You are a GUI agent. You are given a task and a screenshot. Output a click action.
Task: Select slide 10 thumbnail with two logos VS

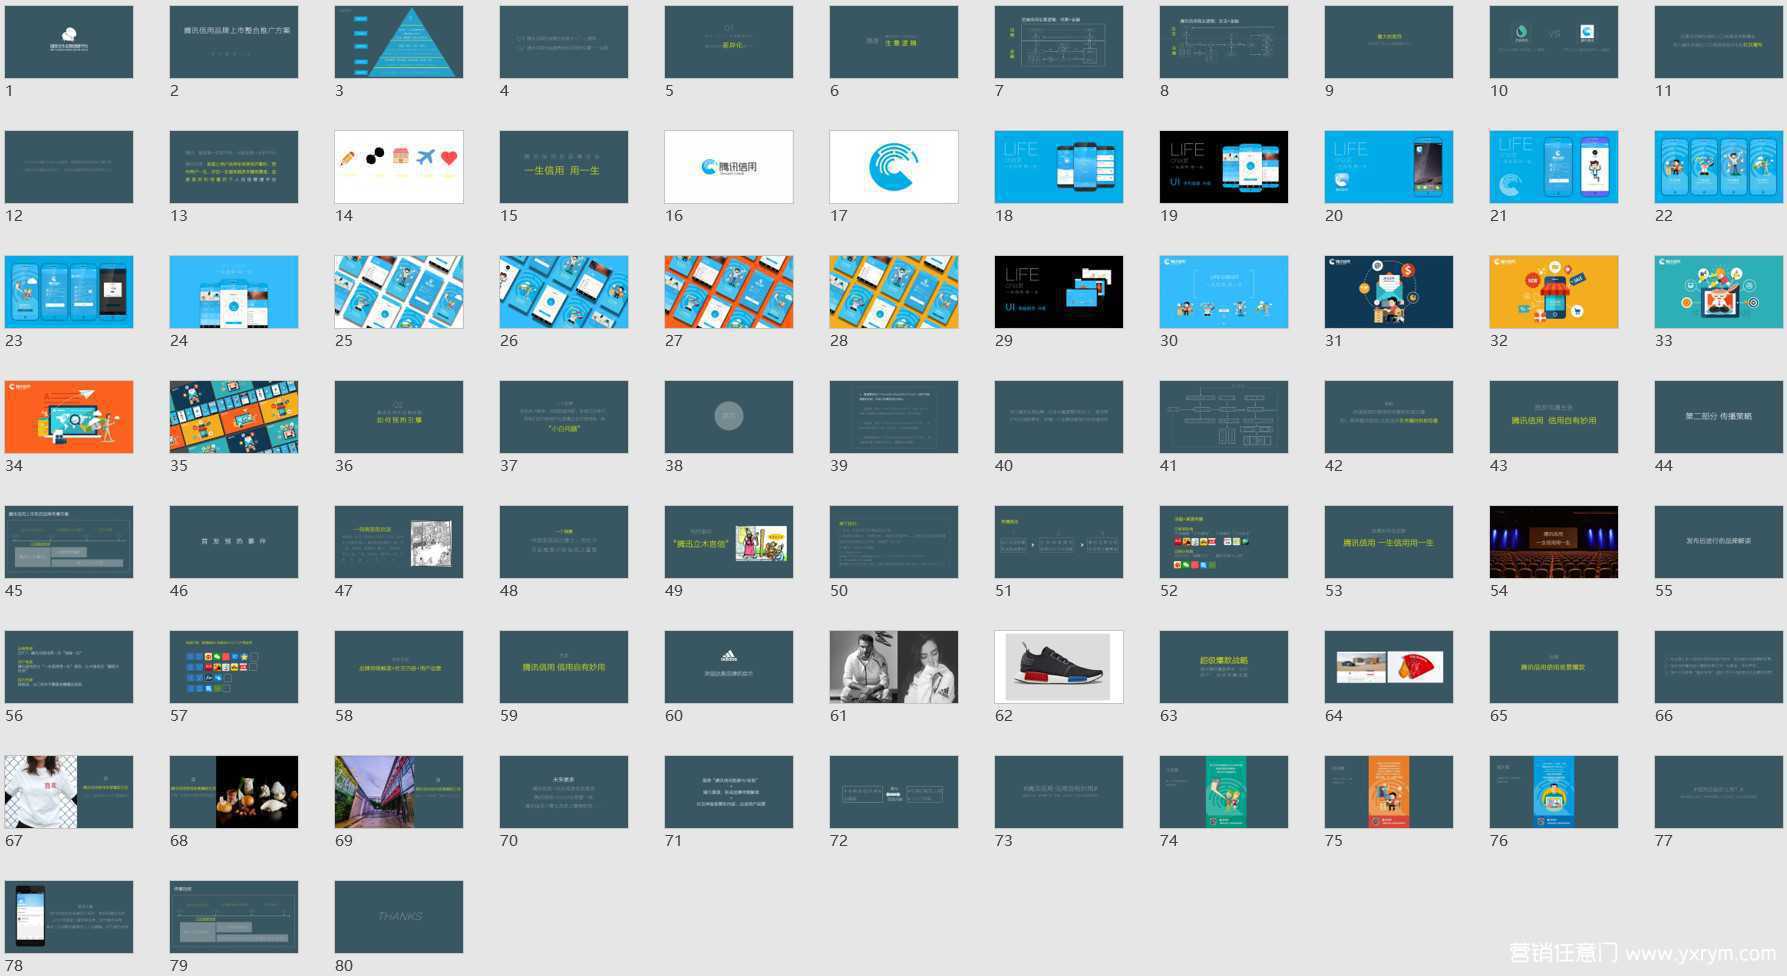[1554, 42]
